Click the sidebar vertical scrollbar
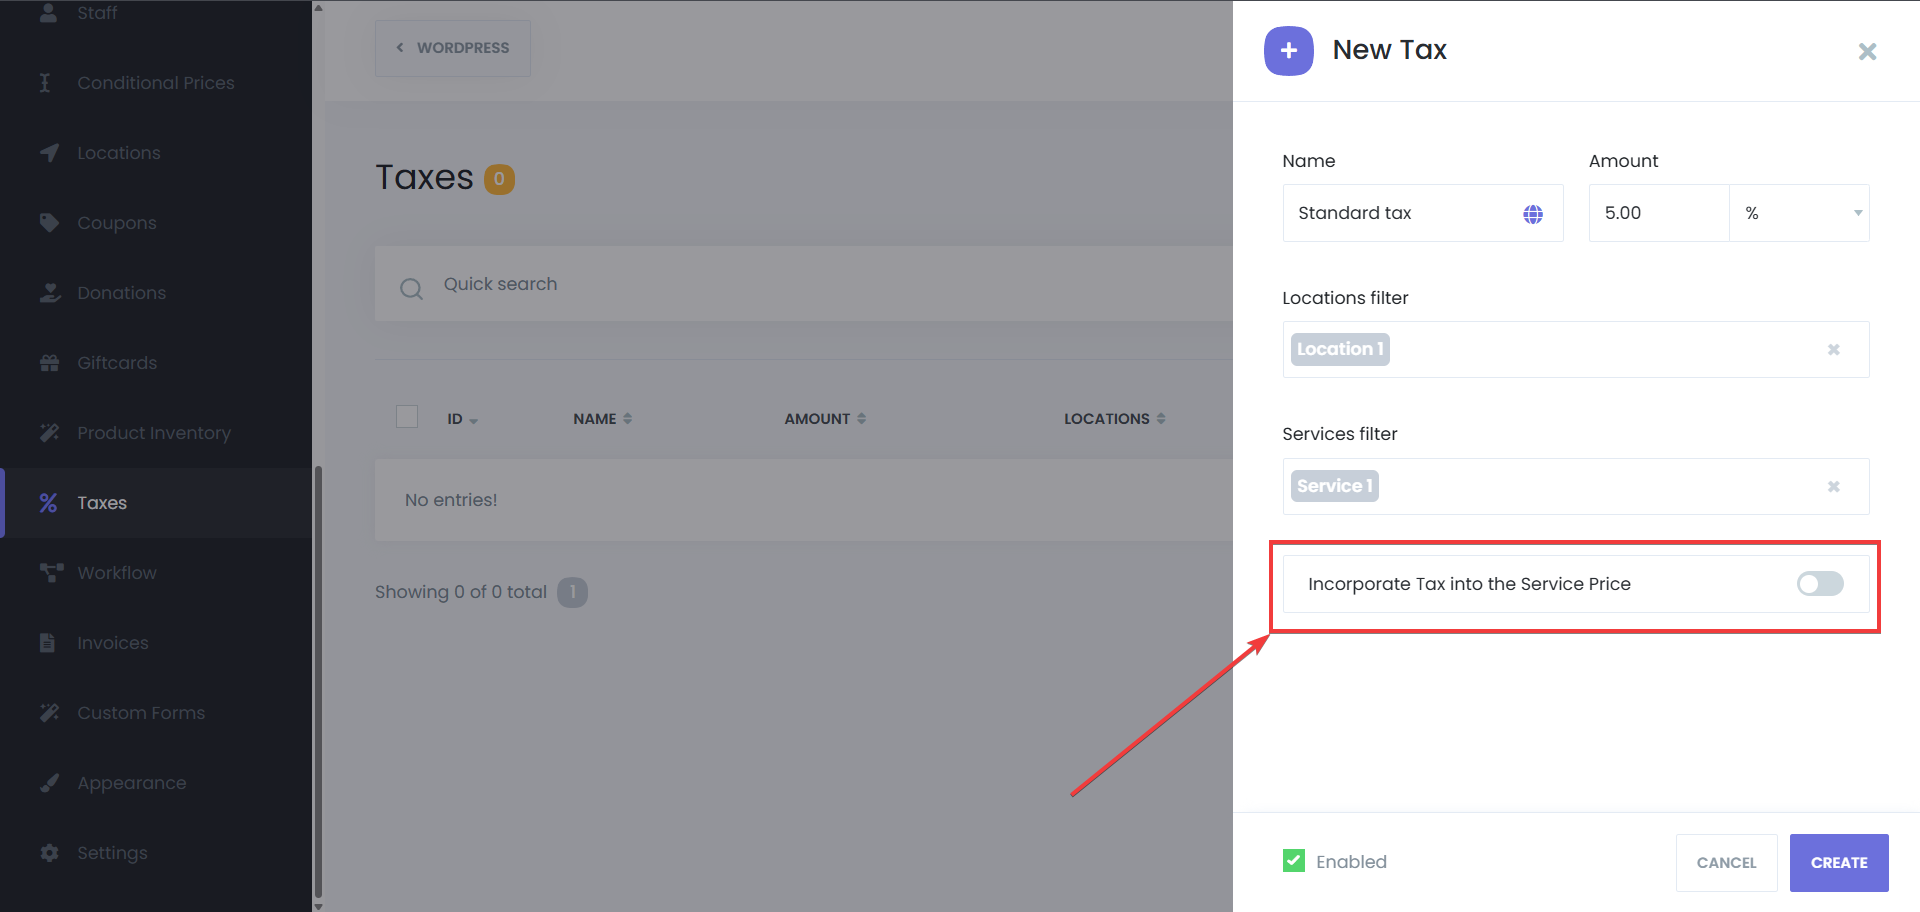The width and height of the screenshot is (1920, 912). 318,680
